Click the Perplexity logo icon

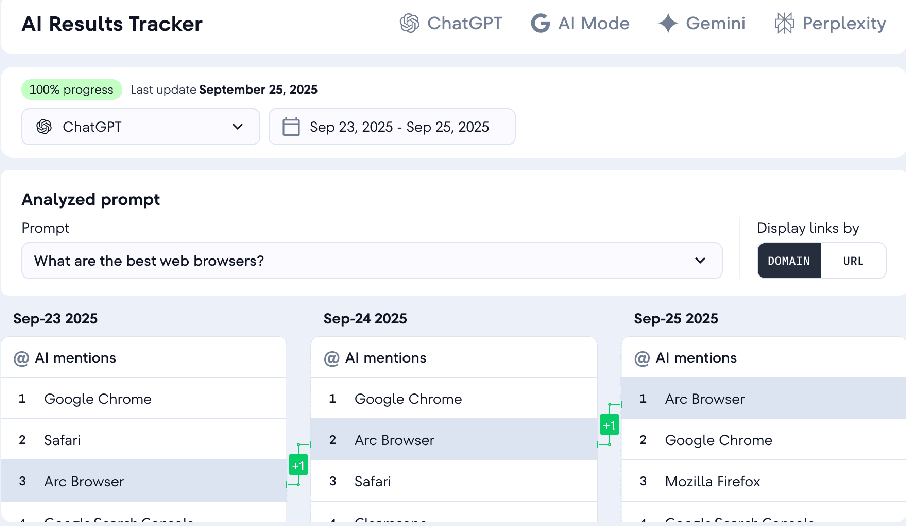click(784, 23)
